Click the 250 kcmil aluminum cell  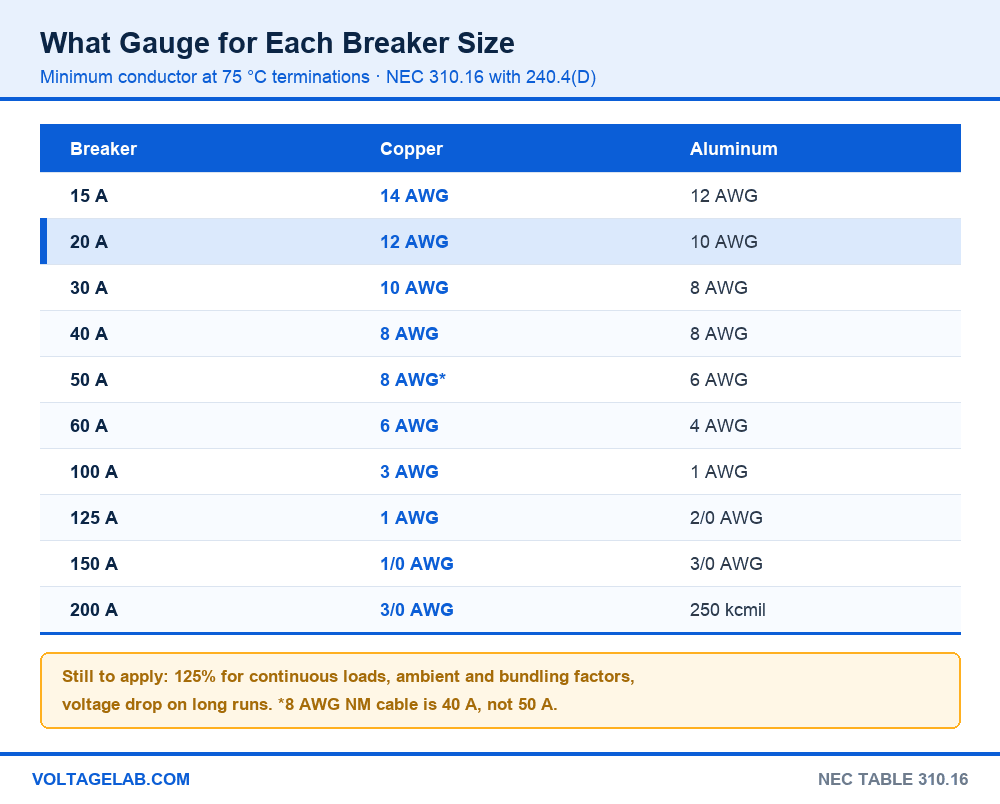pyautogui.click(x=728, y=610)
